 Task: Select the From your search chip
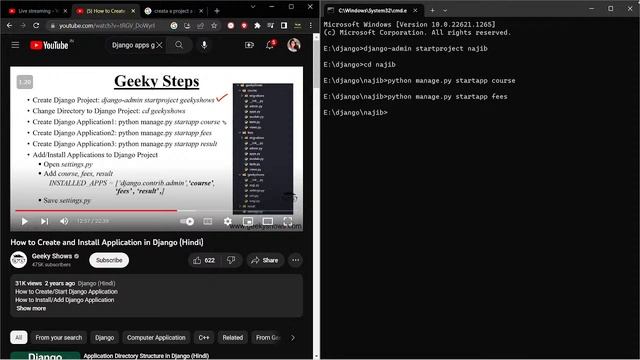[59, 338]
